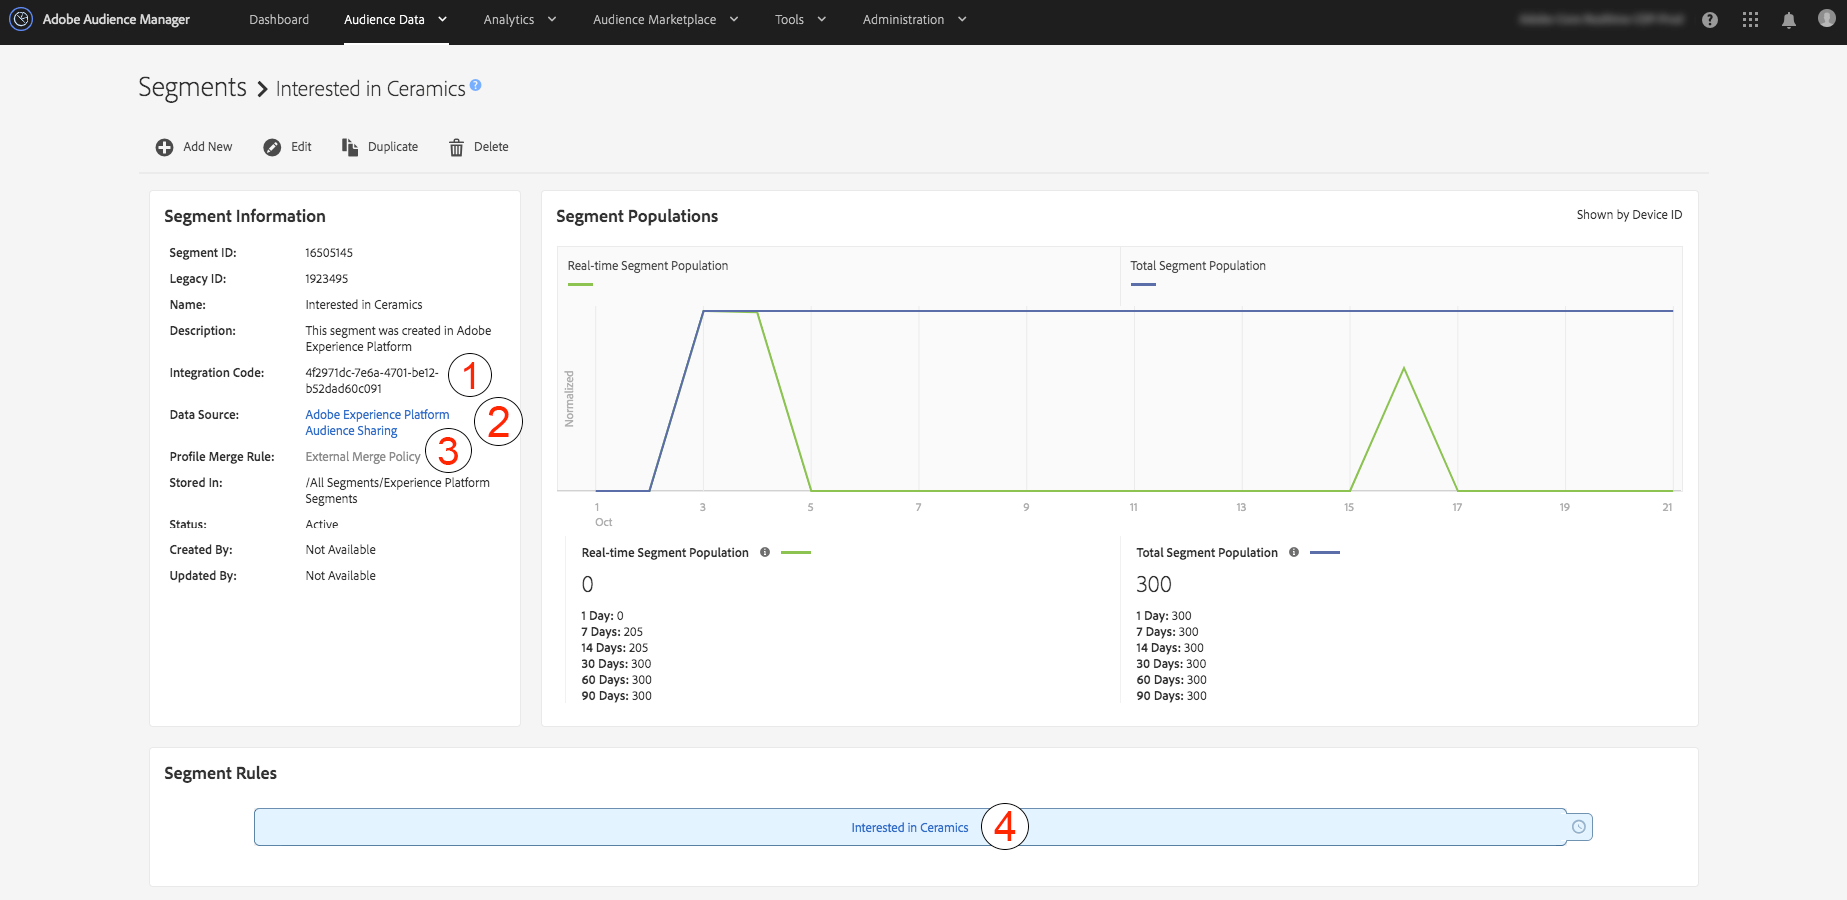The height and width of the screenshot is (900, 1847).
Task: Click the Real-time Segment Population value 0
Action: (587, 584)
